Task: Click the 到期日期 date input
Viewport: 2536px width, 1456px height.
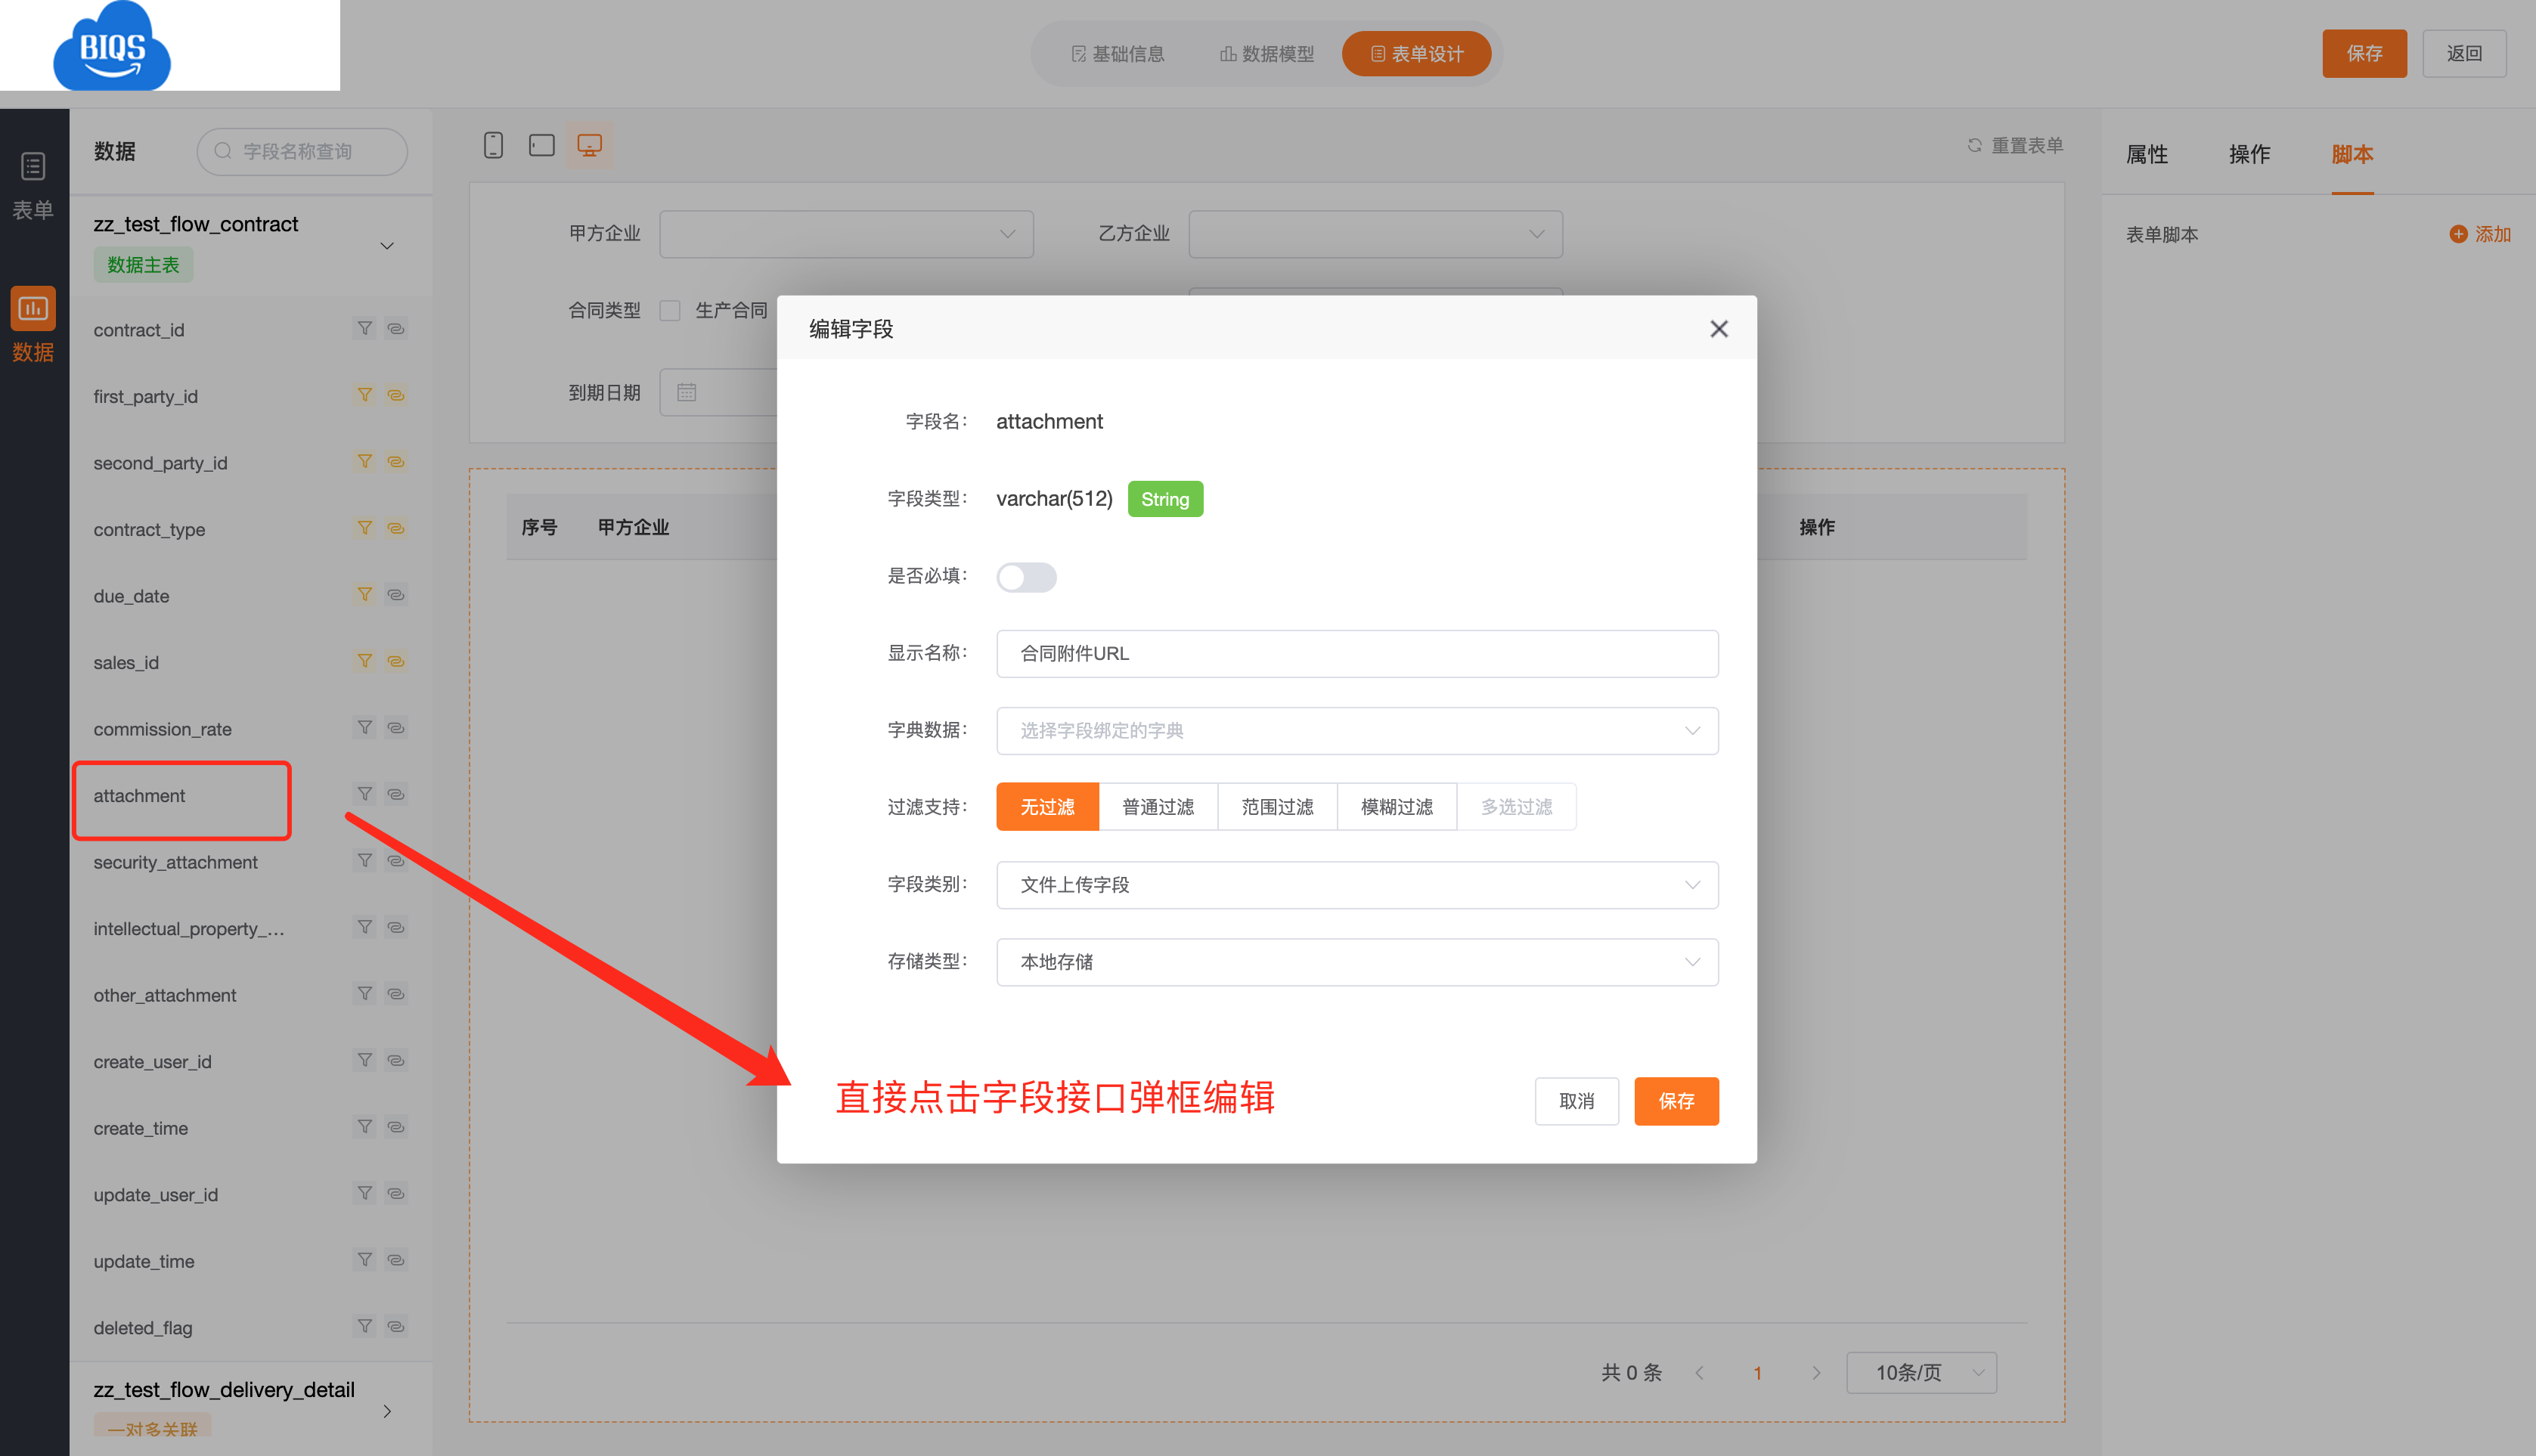Action: 718,392
